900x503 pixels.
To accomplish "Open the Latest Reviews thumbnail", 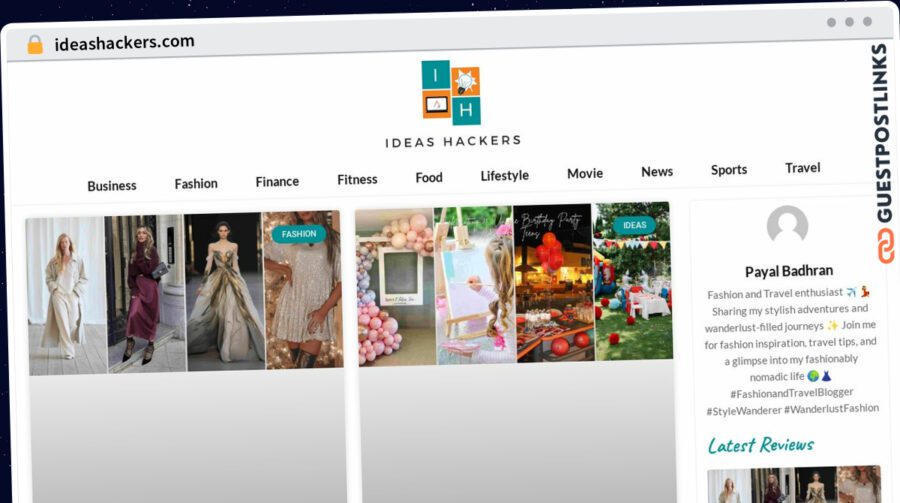I will point(794,484).
